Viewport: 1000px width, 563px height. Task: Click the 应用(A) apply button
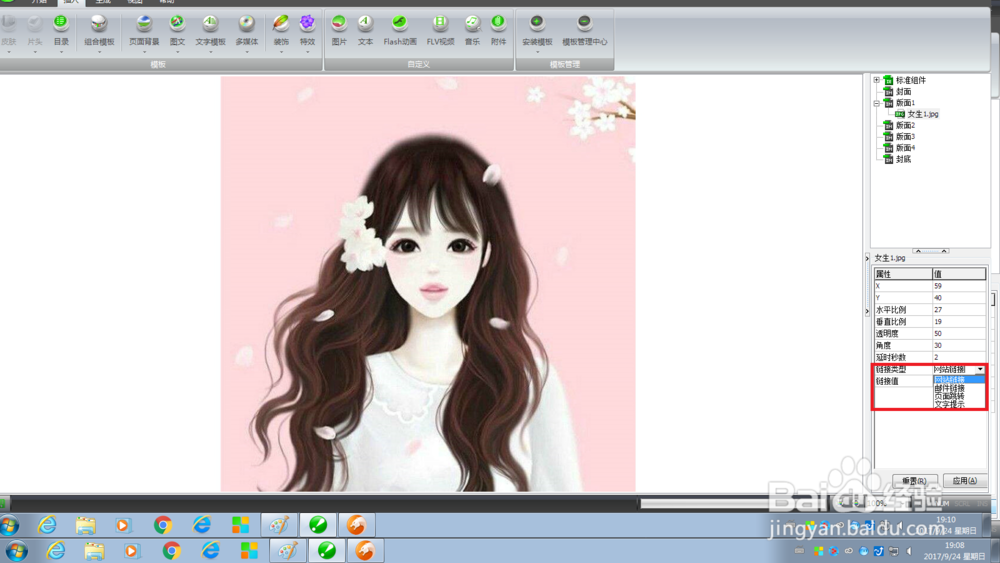(x=964, y=481)
